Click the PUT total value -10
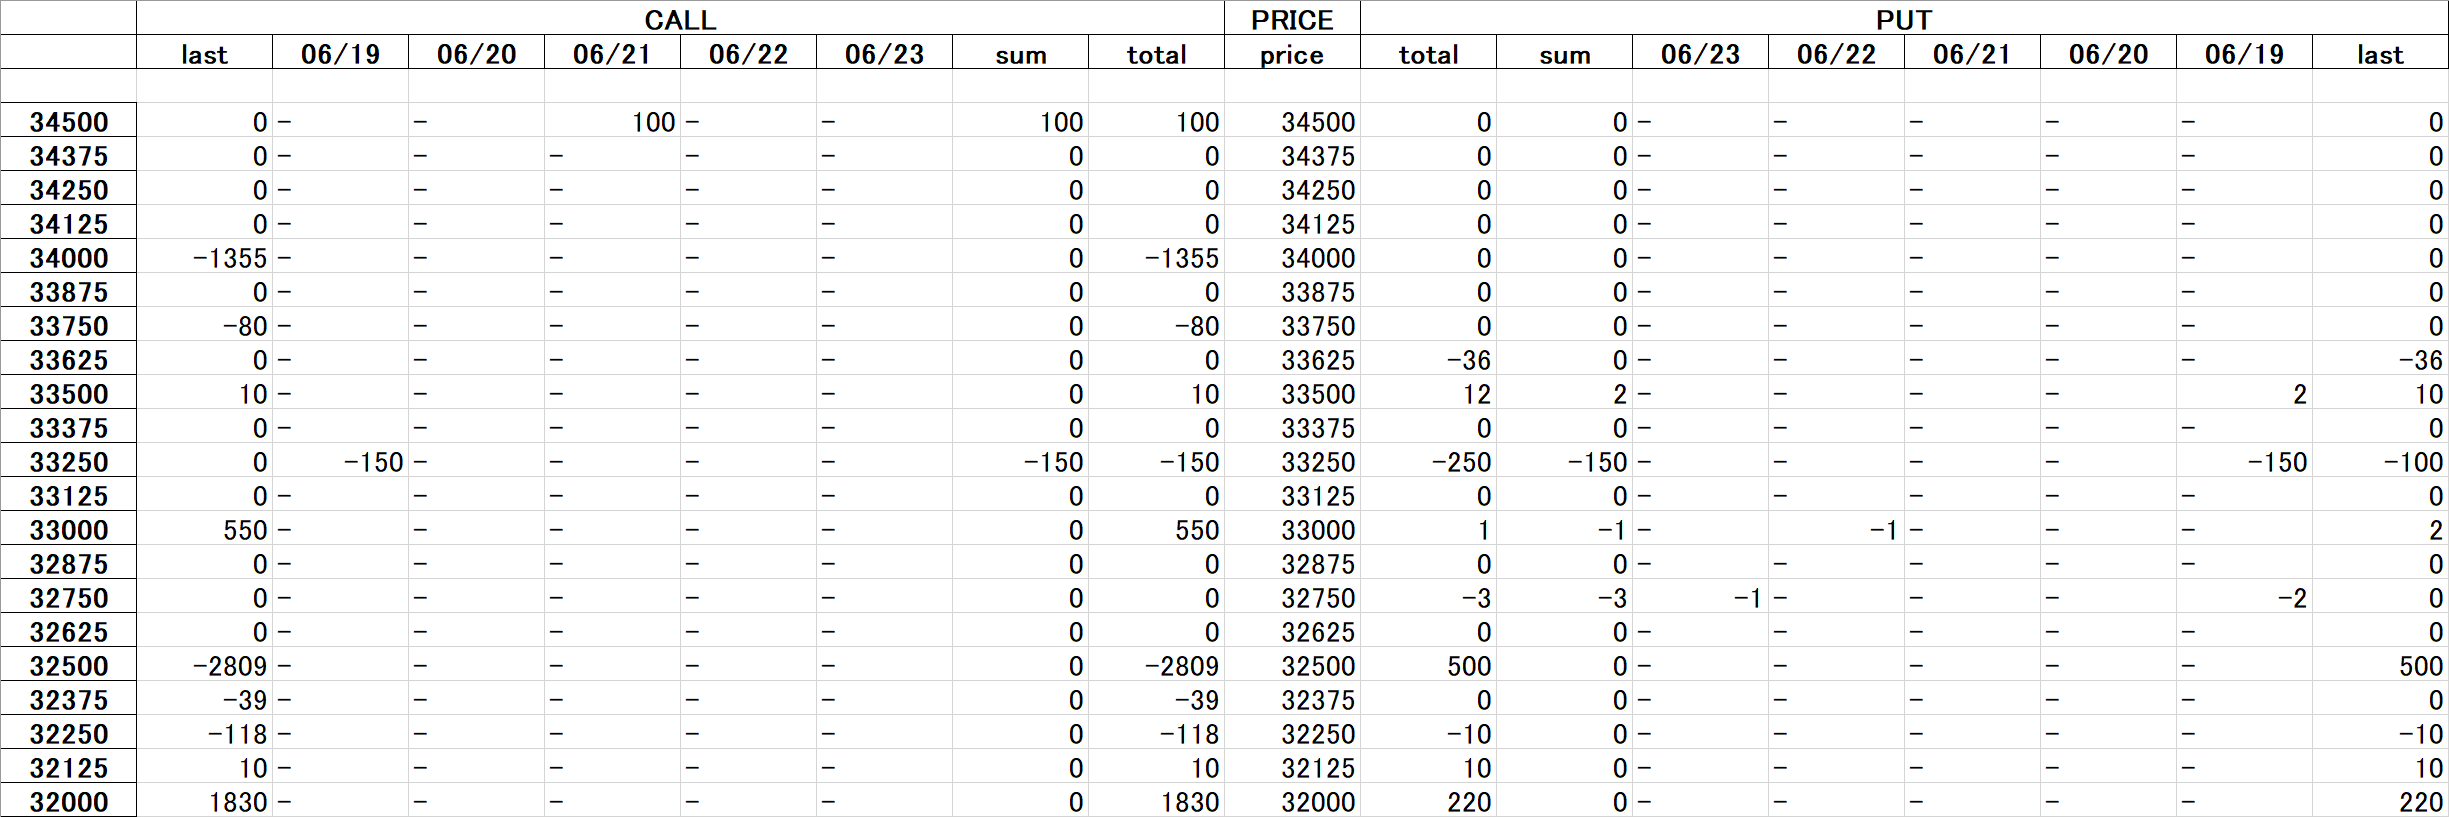This screenshot has width=2449, height=817. (x=1428, y=734)
